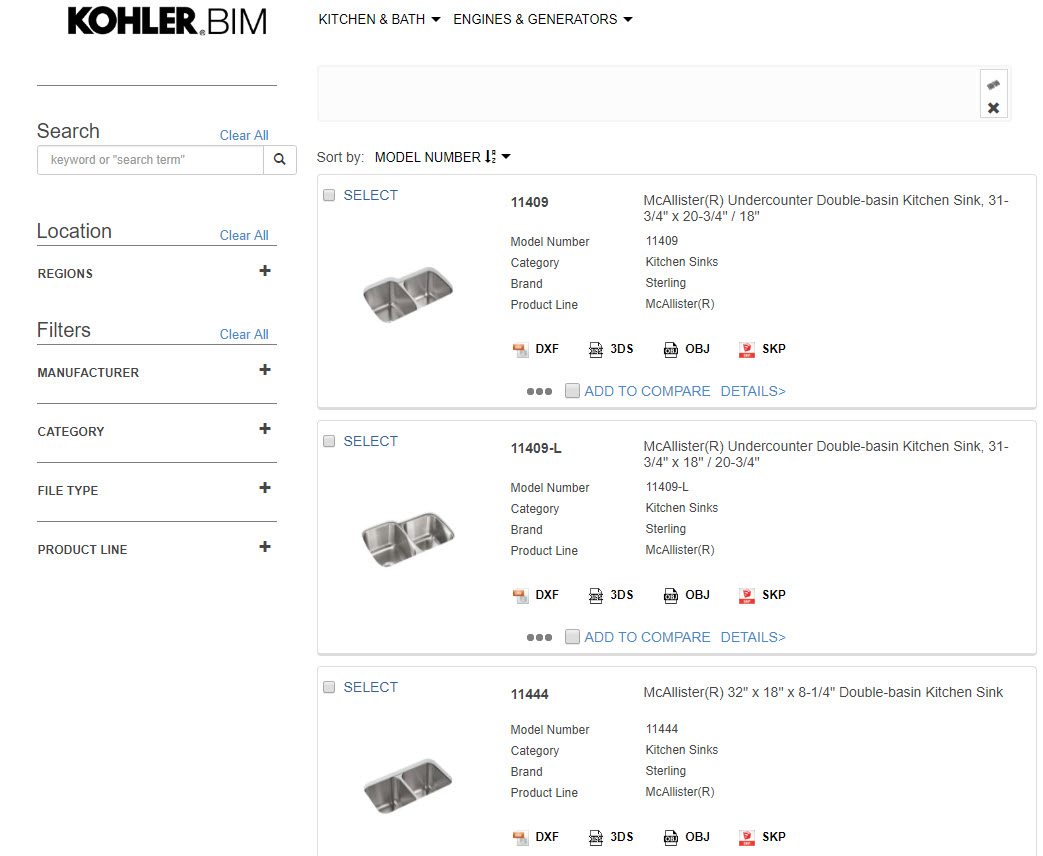Download DXF file for model 11409
The image size is (1043, 856).
[x=535, y=349]
